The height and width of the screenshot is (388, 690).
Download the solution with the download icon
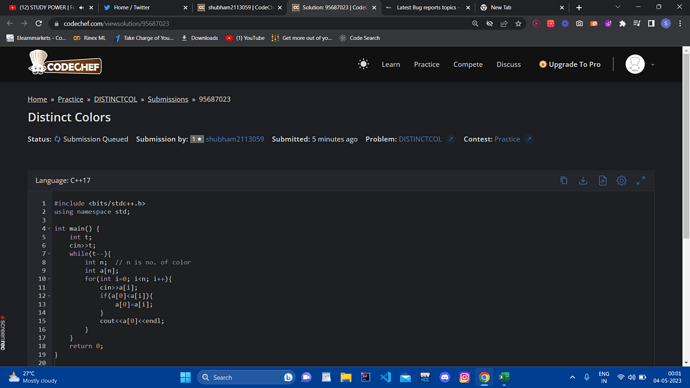[583, 180]
